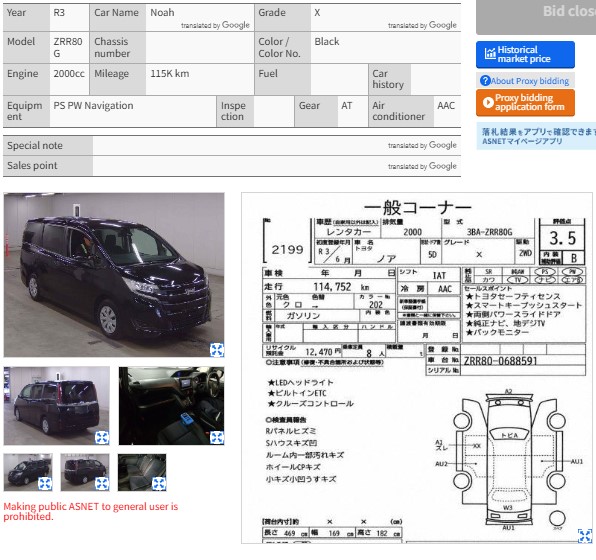This screenshot has width=596, height=560.
Task: Select the '115K km' mileage value
Action: pyautogui.click(x=170, y=73)
